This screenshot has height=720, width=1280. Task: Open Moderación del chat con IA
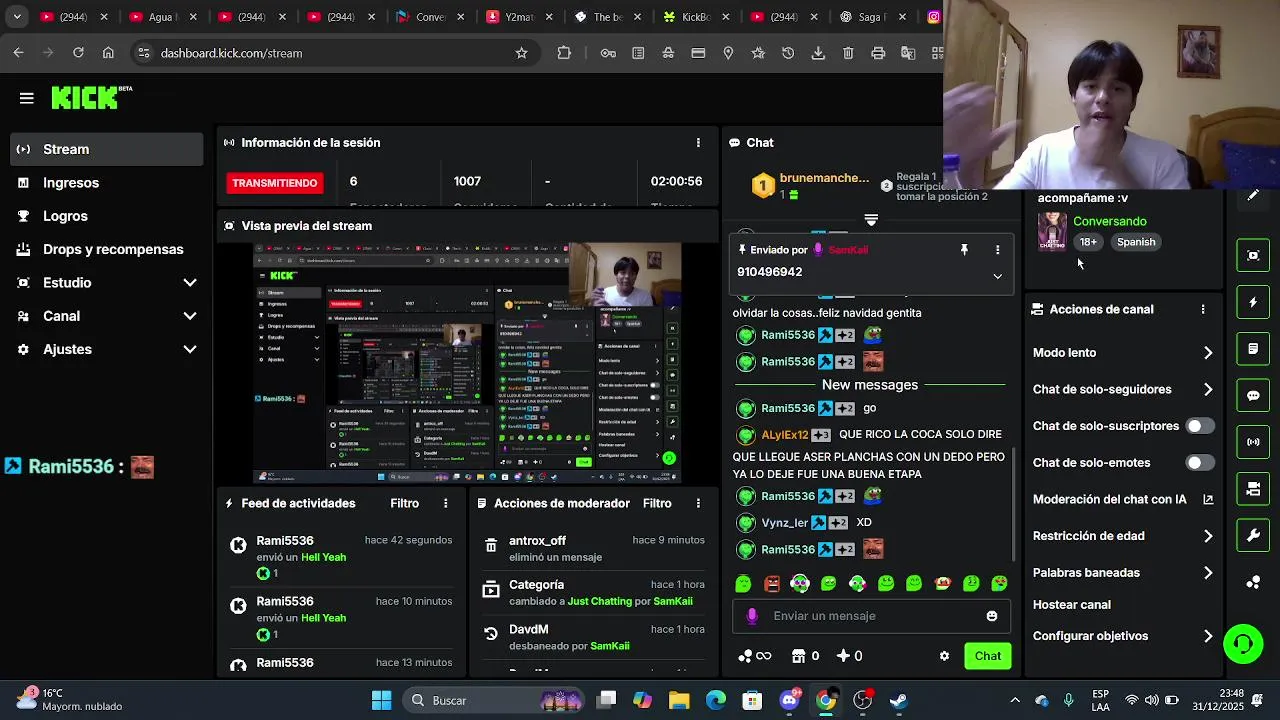pos(1123,500)
